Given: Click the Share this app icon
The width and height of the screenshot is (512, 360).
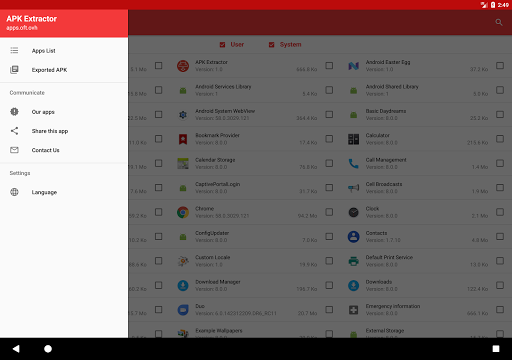Looking at the screenshot, I should 14,131.
